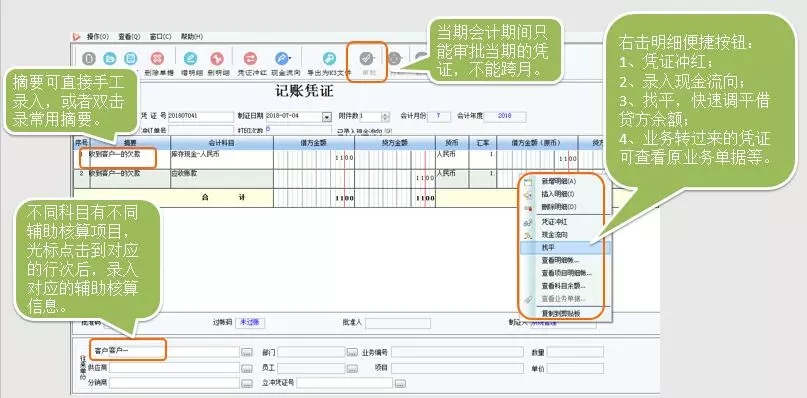This screenshot has height=398, width=807.
Task: Open the 立冲凭证号 lookup button
Action: coord(400,384)
